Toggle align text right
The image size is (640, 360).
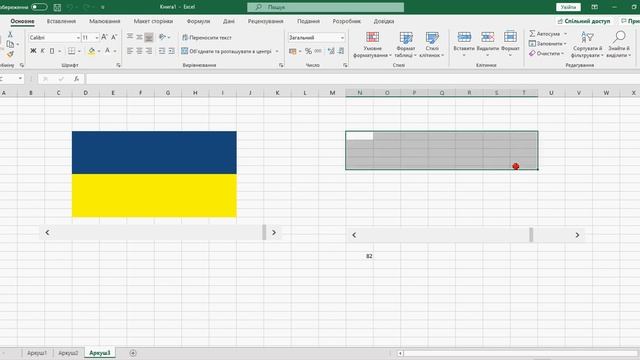point(149,51)
